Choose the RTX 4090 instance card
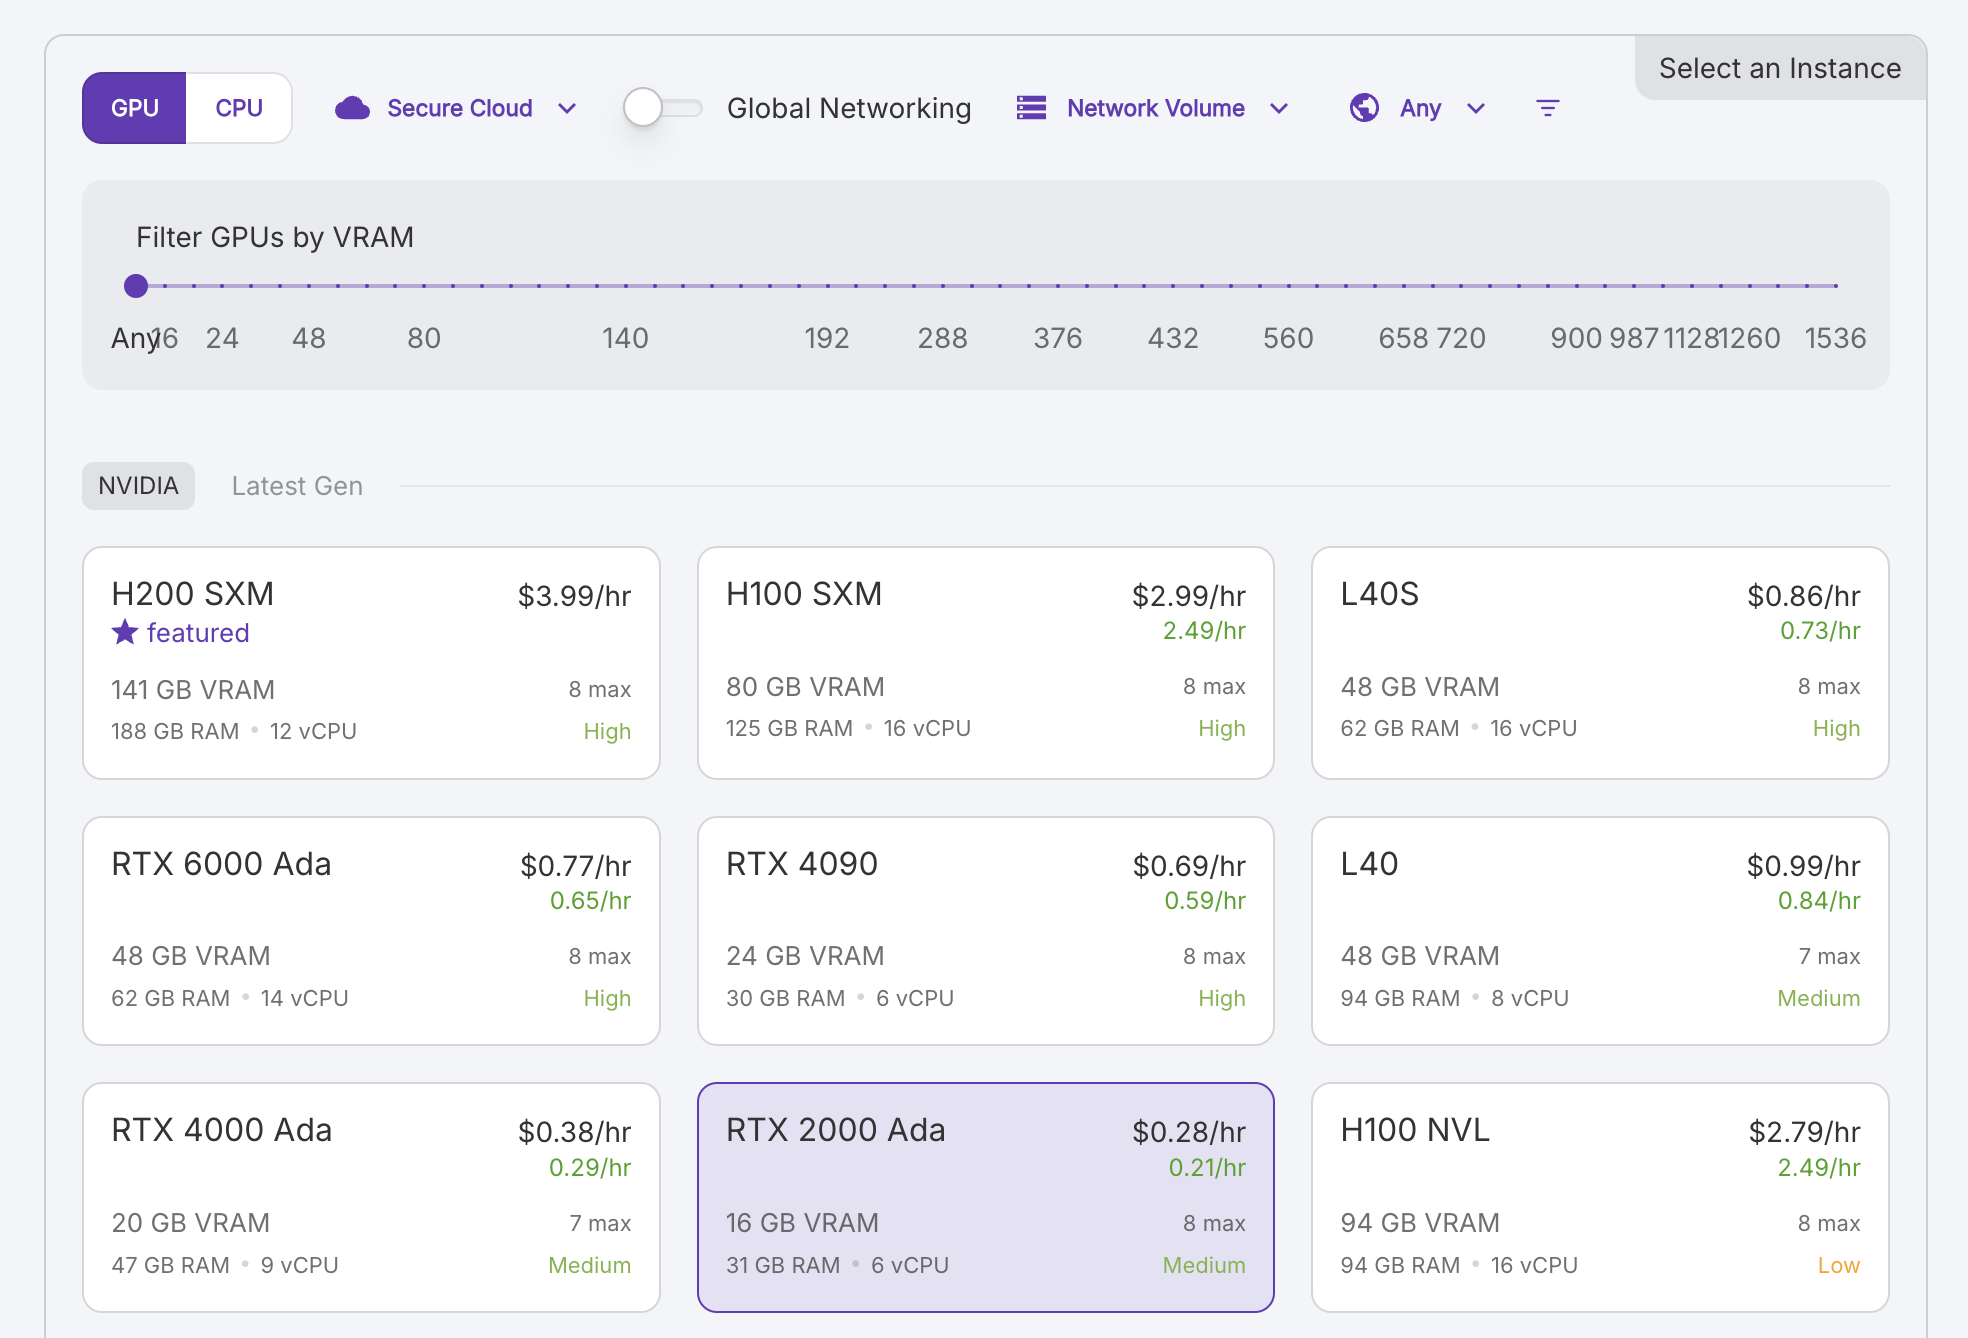The image size is (1968, 1338). pos(985,931)
